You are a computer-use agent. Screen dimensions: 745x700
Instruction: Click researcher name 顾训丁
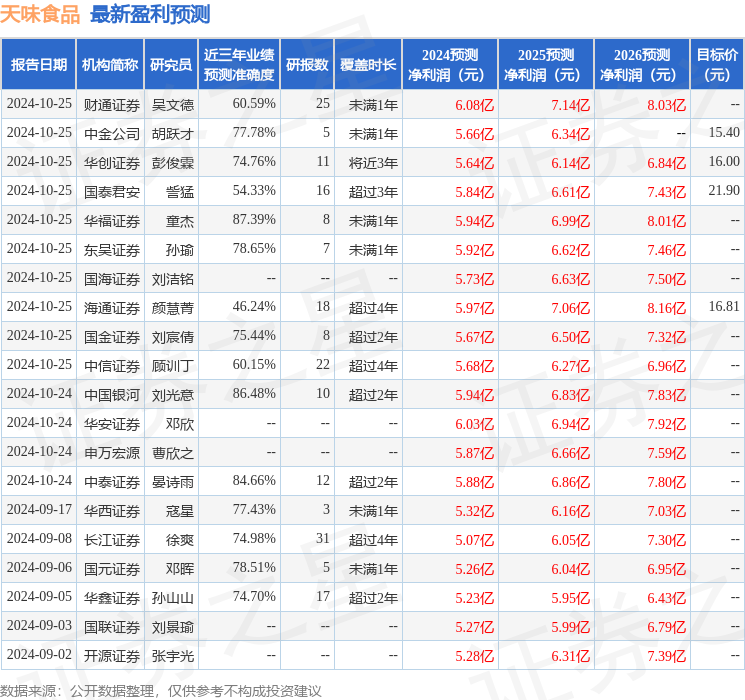172,365
